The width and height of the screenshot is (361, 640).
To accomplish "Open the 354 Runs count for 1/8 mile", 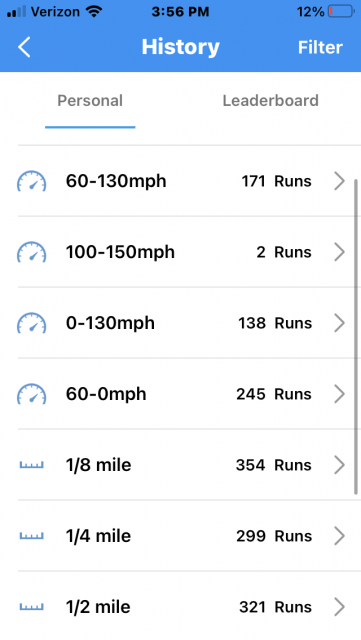I will coord(274,465).
